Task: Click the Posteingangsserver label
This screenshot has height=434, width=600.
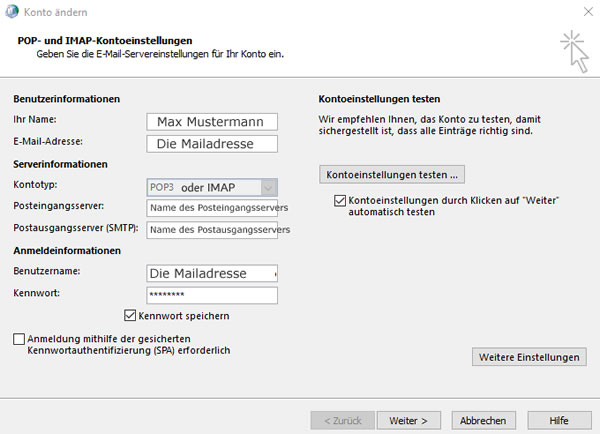Action: pos(59,206)
